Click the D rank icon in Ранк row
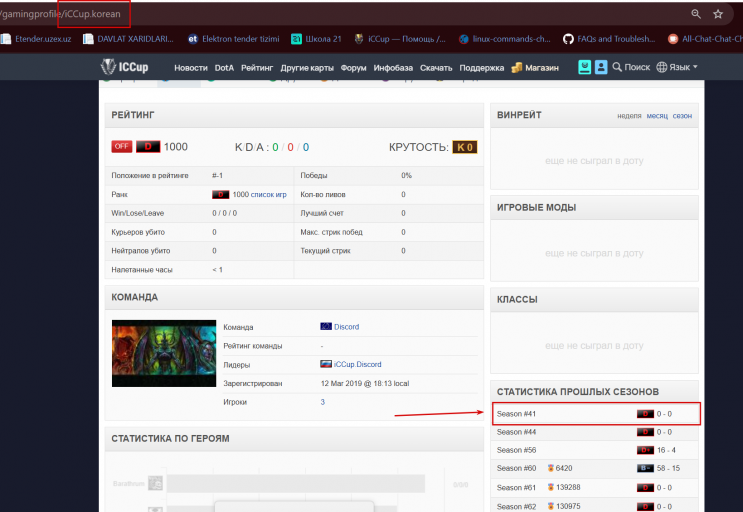The image size is (743, 512). (x=220, y=194)
